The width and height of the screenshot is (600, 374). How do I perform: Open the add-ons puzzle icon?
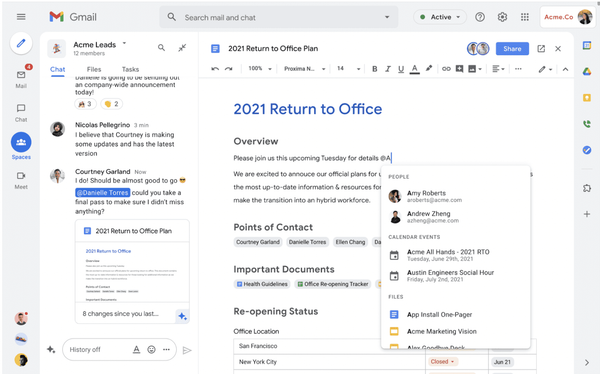point(587,188)
